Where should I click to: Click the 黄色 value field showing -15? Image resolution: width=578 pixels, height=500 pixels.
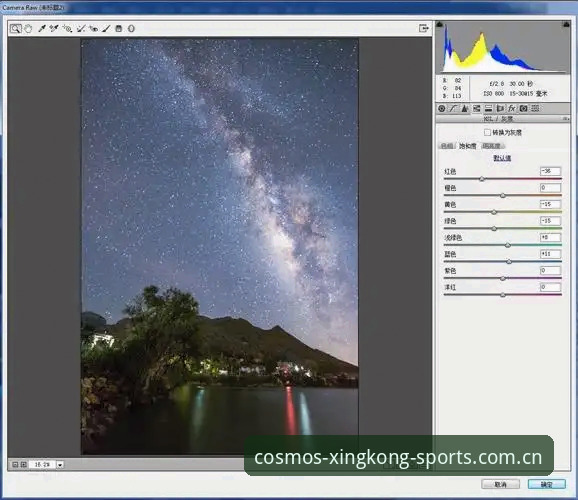click(x=550, y=204)
